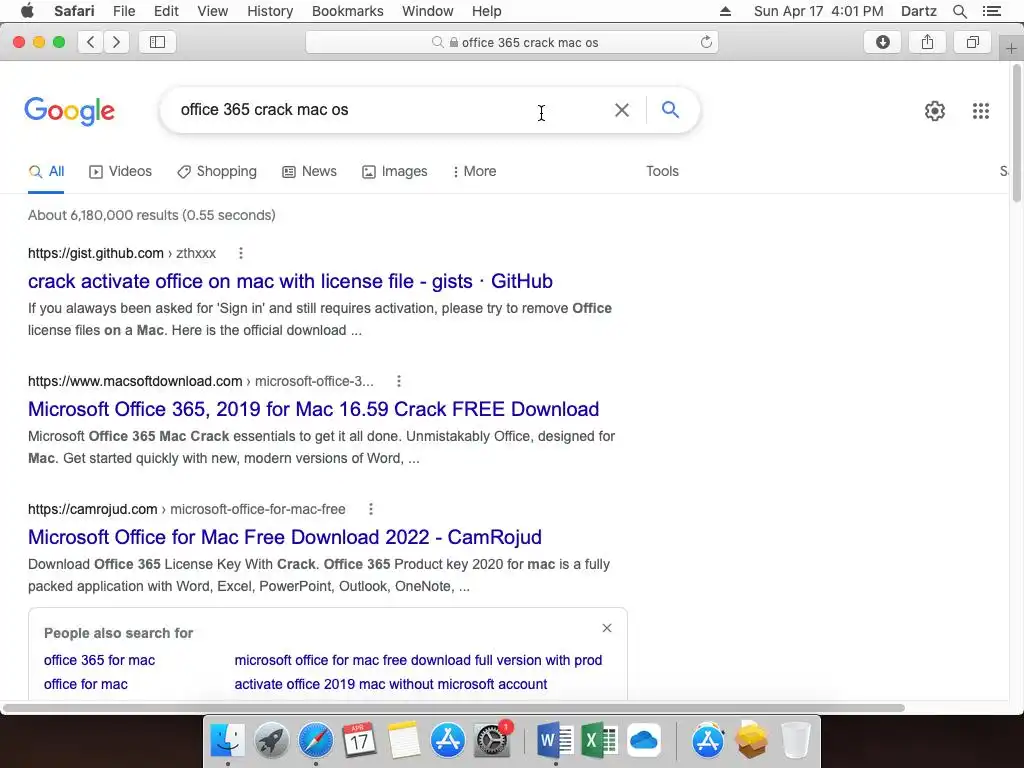This screenshot has height=768, width=1024.
Task: Open the History menu
Action: tap(270, 11)
